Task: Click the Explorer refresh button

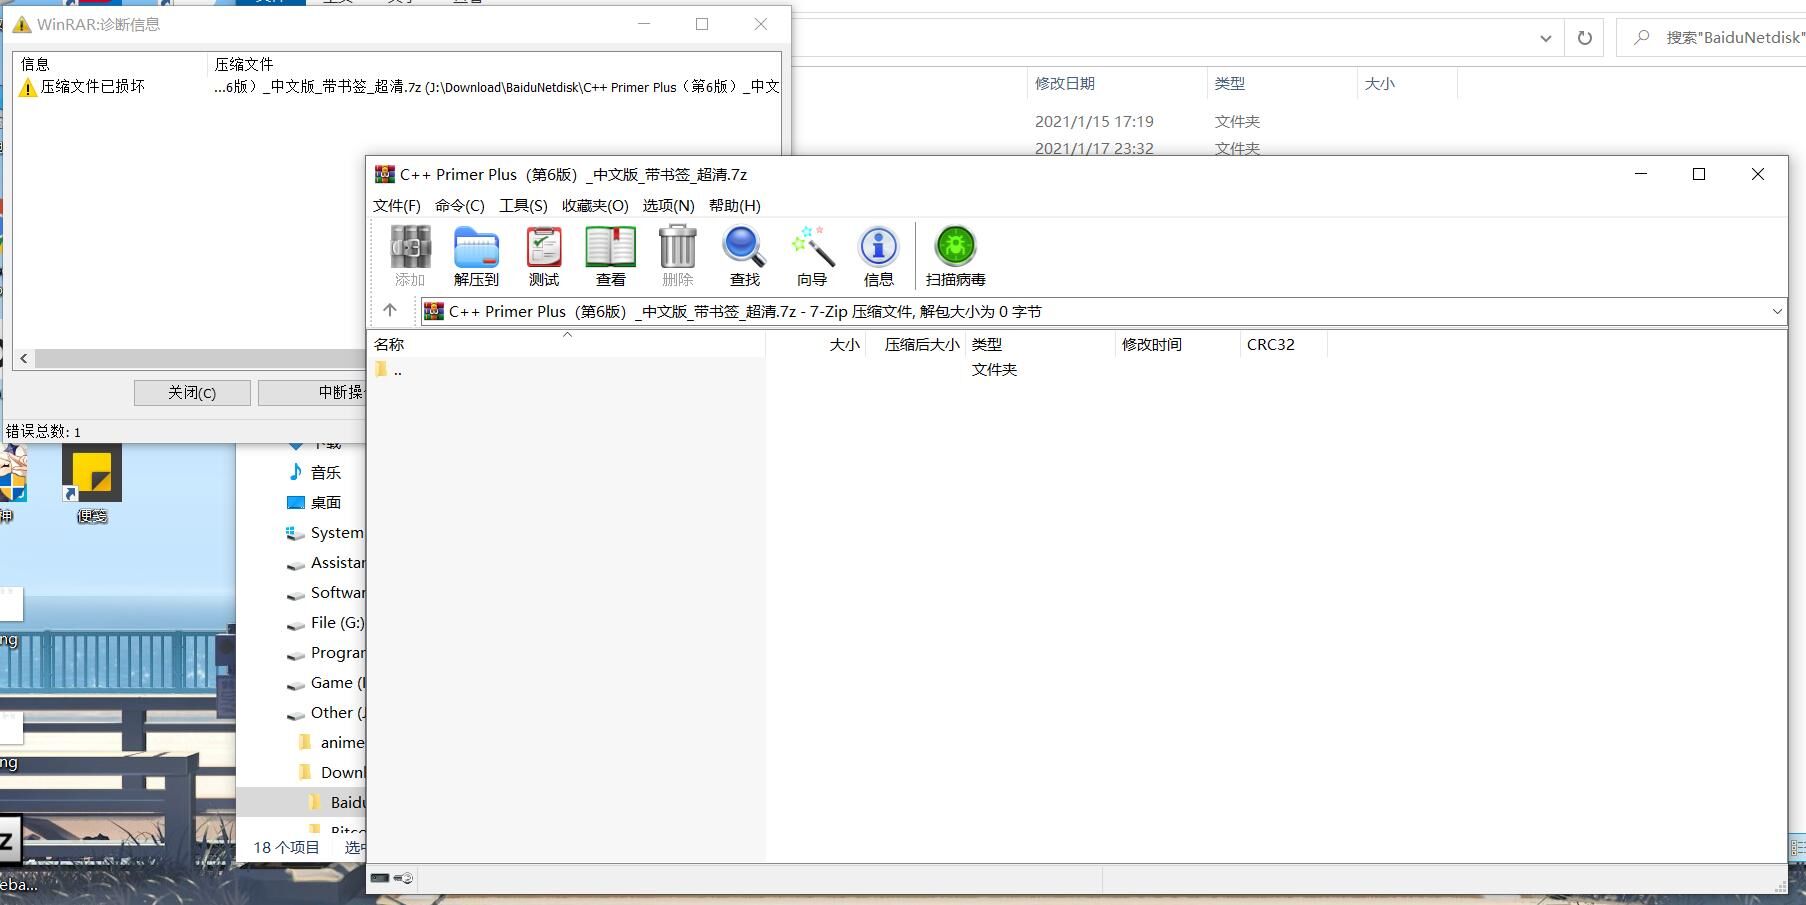Action: point(1584,38)
